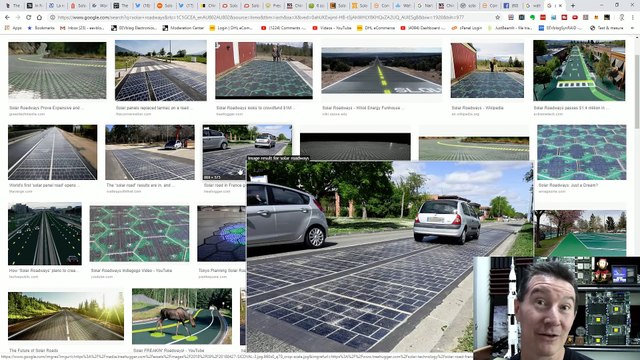This screenshot has height=360, width=640.
Task: Open thumbnail captioned Solar Roadways Prove Expensive
Action: [x=57, y=70]
